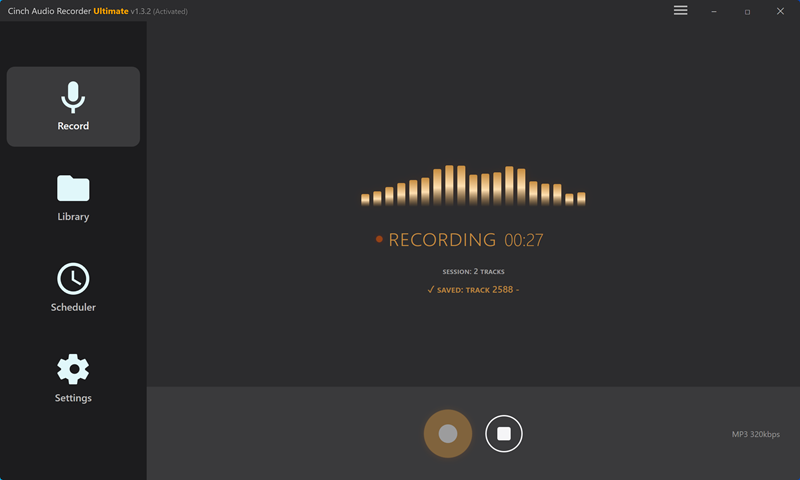The width and height of the screenshot is (800, 480).
Task: Open the Settings gear icon
Action: pyautogui.click(x=73, y=369)
